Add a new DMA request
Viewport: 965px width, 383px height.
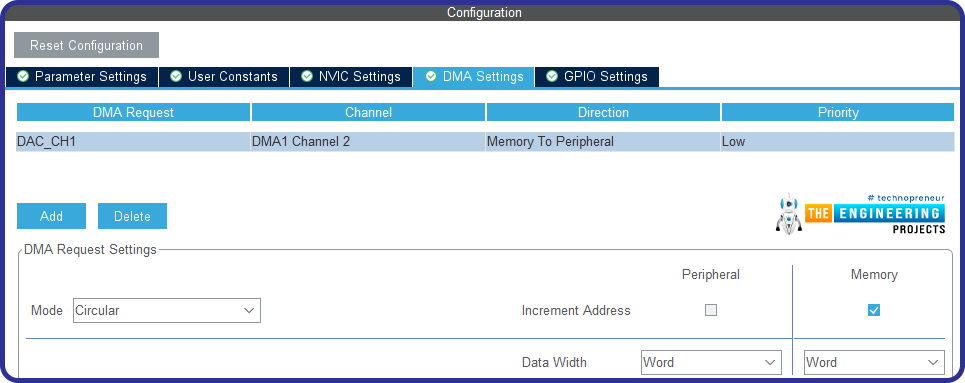pos(51,216)
